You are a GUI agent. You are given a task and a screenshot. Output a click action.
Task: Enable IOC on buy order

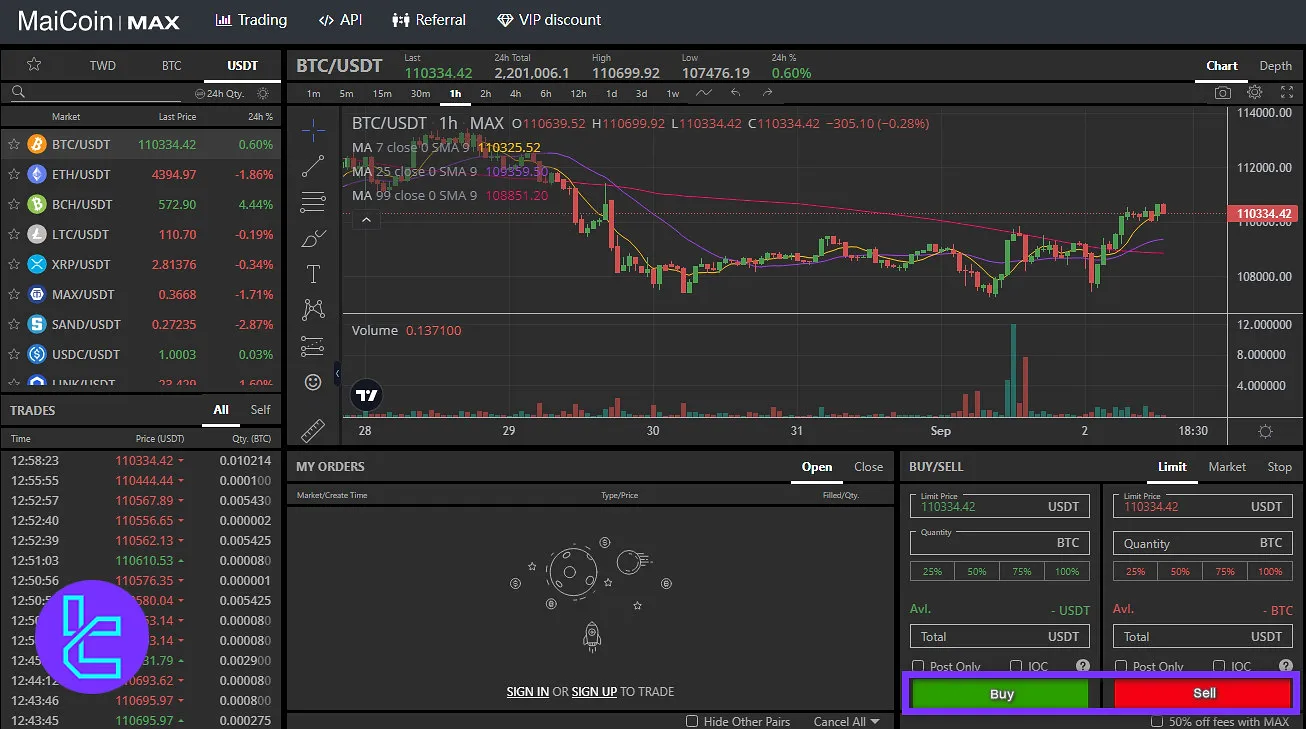point(1016,666)
